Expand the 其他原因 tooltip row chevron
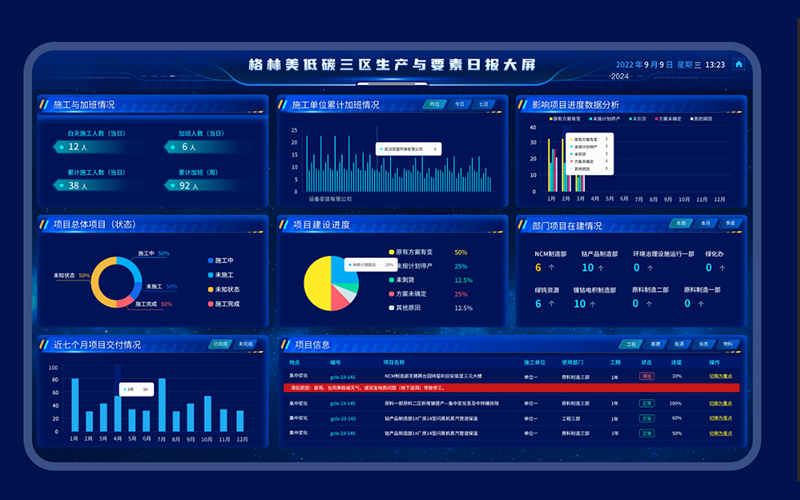The width and height of the screenshot is (800, 500). click(x=606, y=168)
